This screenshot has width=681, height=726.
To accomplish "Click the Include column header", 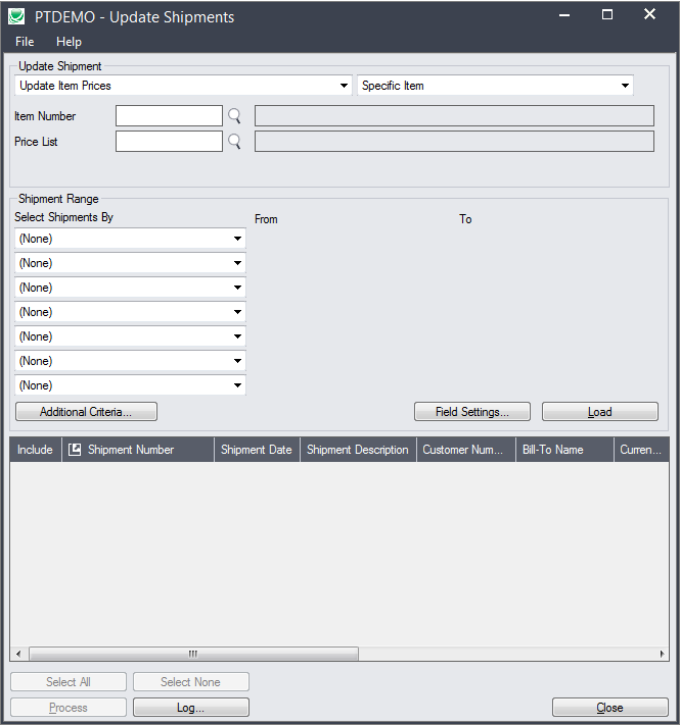I will 35,450.
